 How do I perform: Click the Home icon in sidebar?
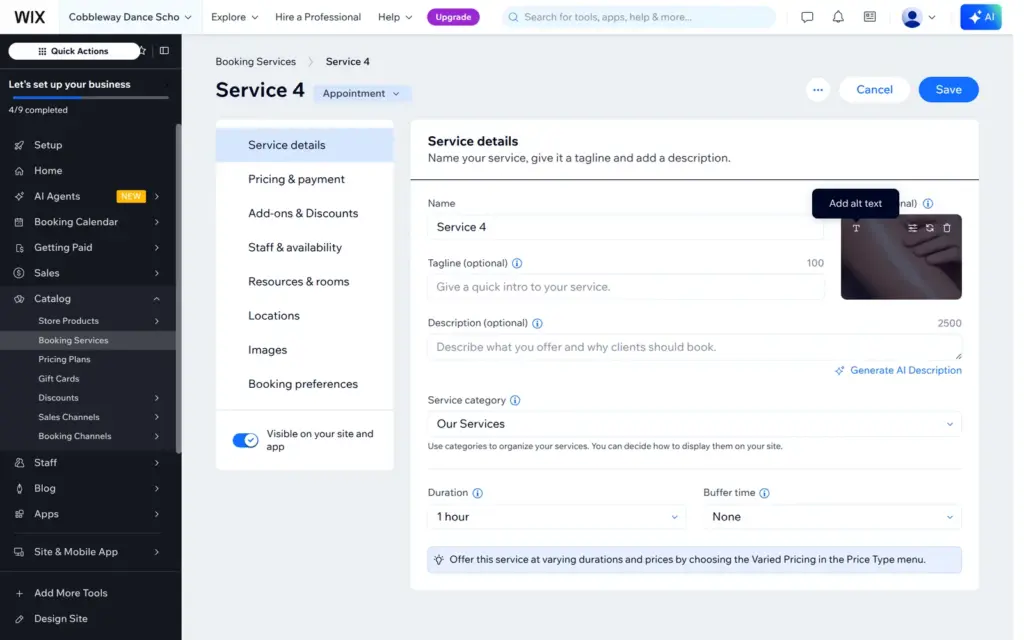click(x=19, y=171)
